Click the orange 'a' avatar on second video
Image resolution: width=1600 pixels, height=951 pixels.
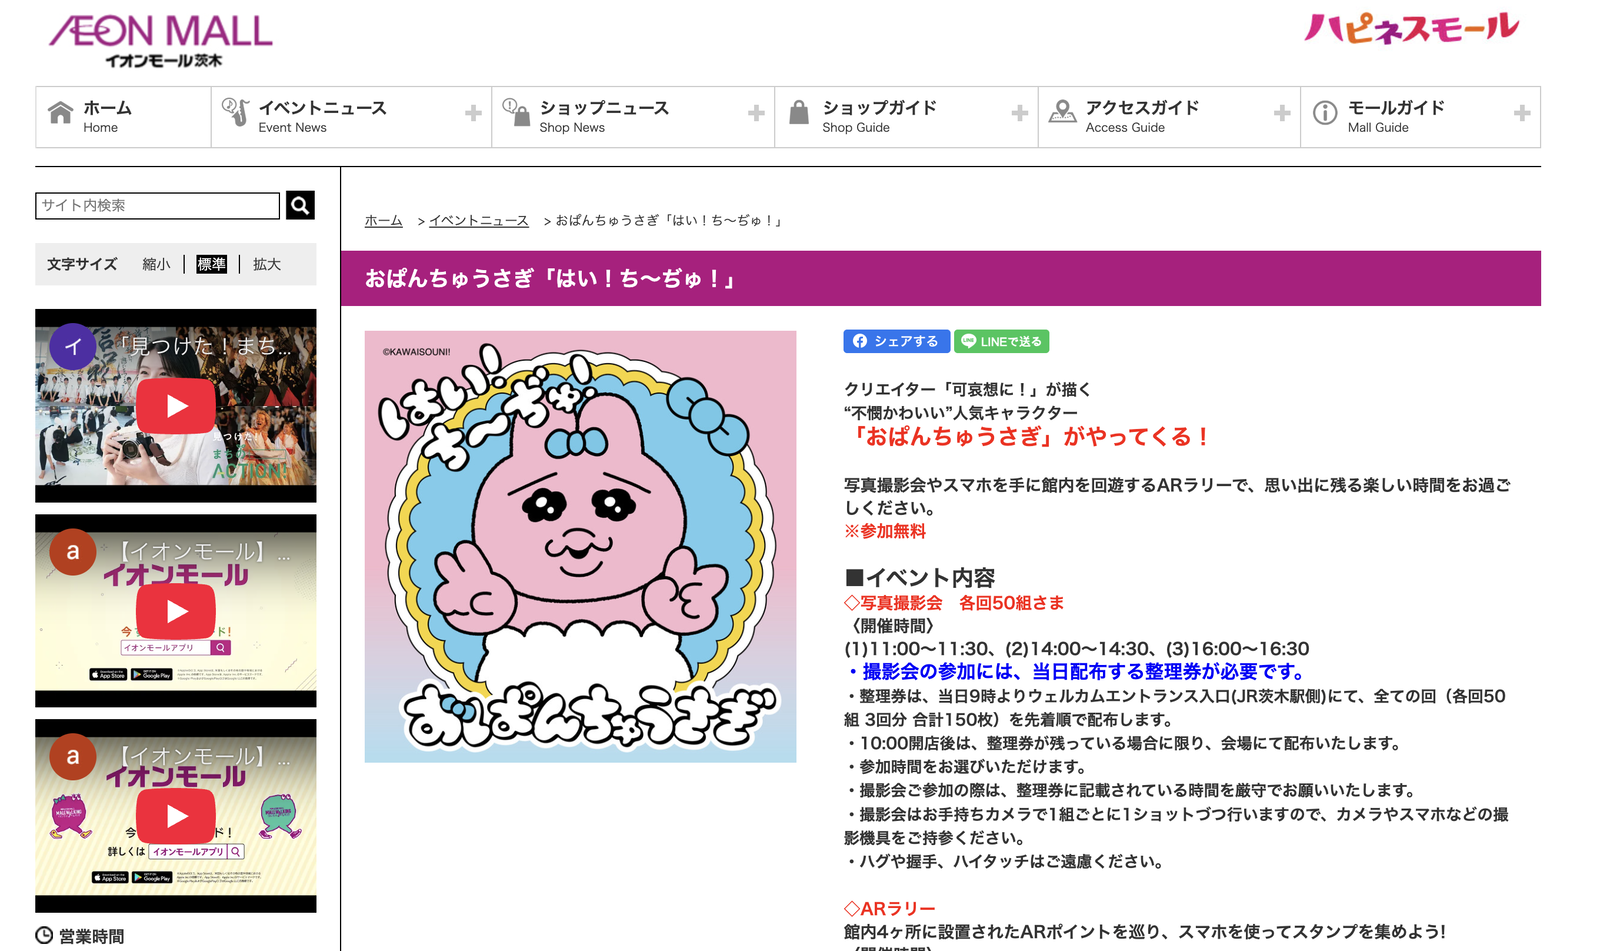click(73, 552)
